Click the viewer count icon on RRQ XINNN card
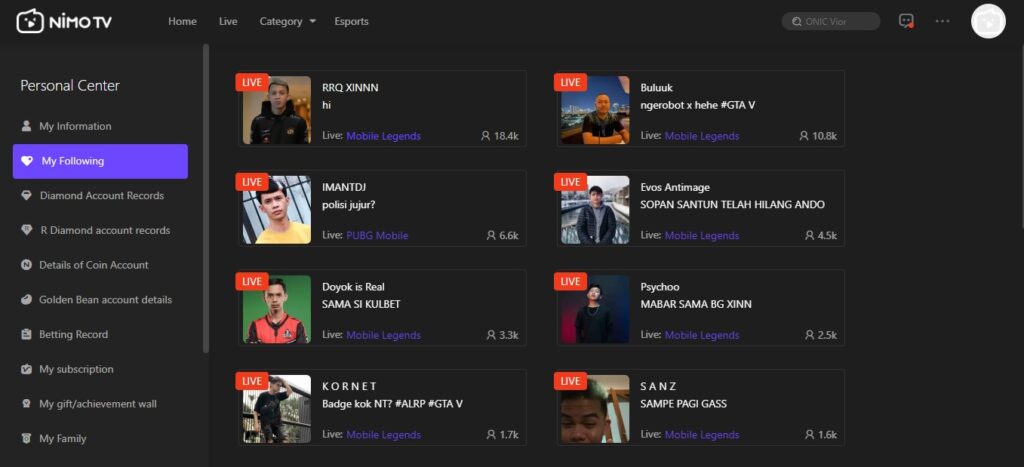 pos(485,136)
